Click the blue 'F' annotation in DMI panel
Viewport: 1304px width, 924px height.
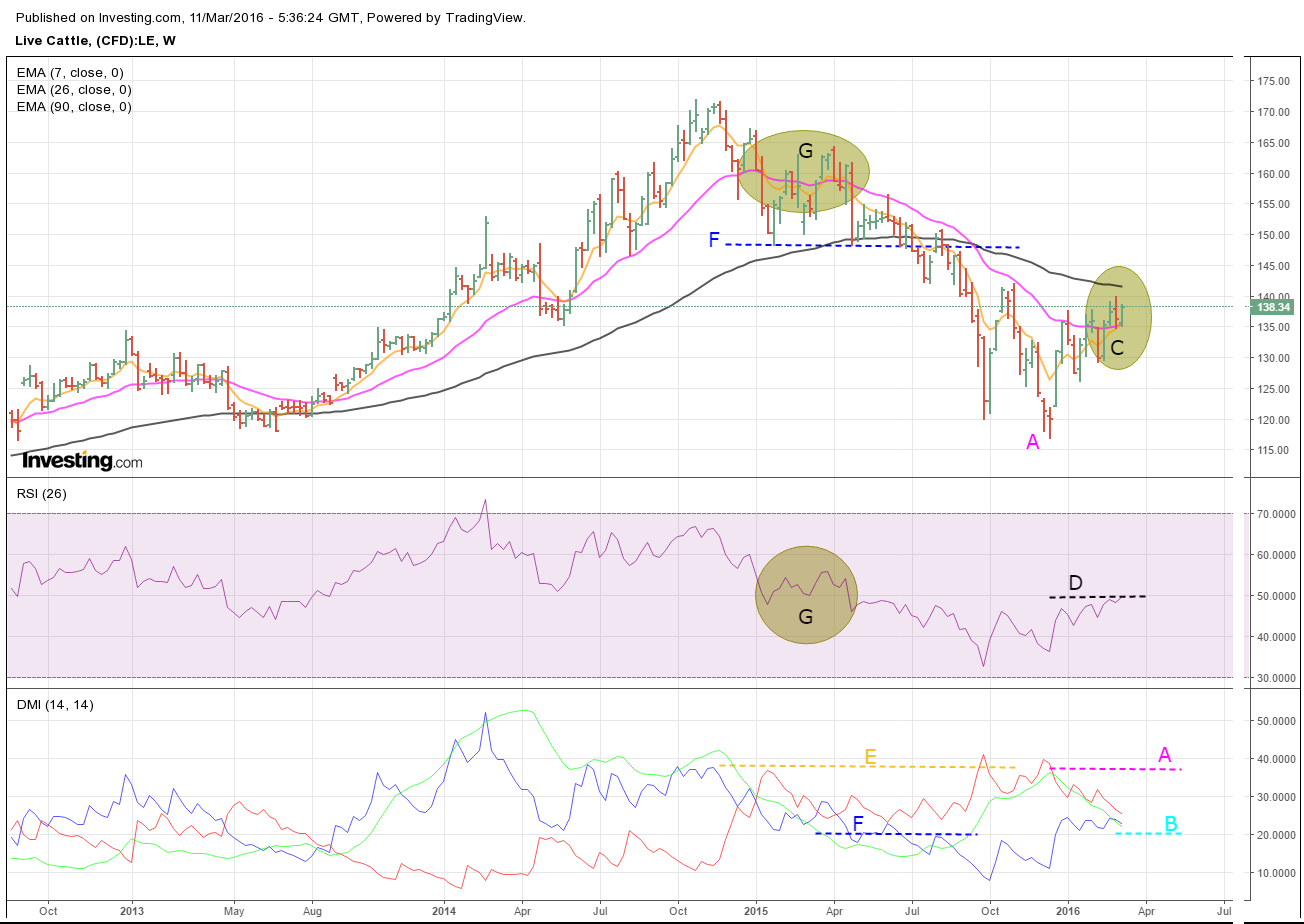858,824
